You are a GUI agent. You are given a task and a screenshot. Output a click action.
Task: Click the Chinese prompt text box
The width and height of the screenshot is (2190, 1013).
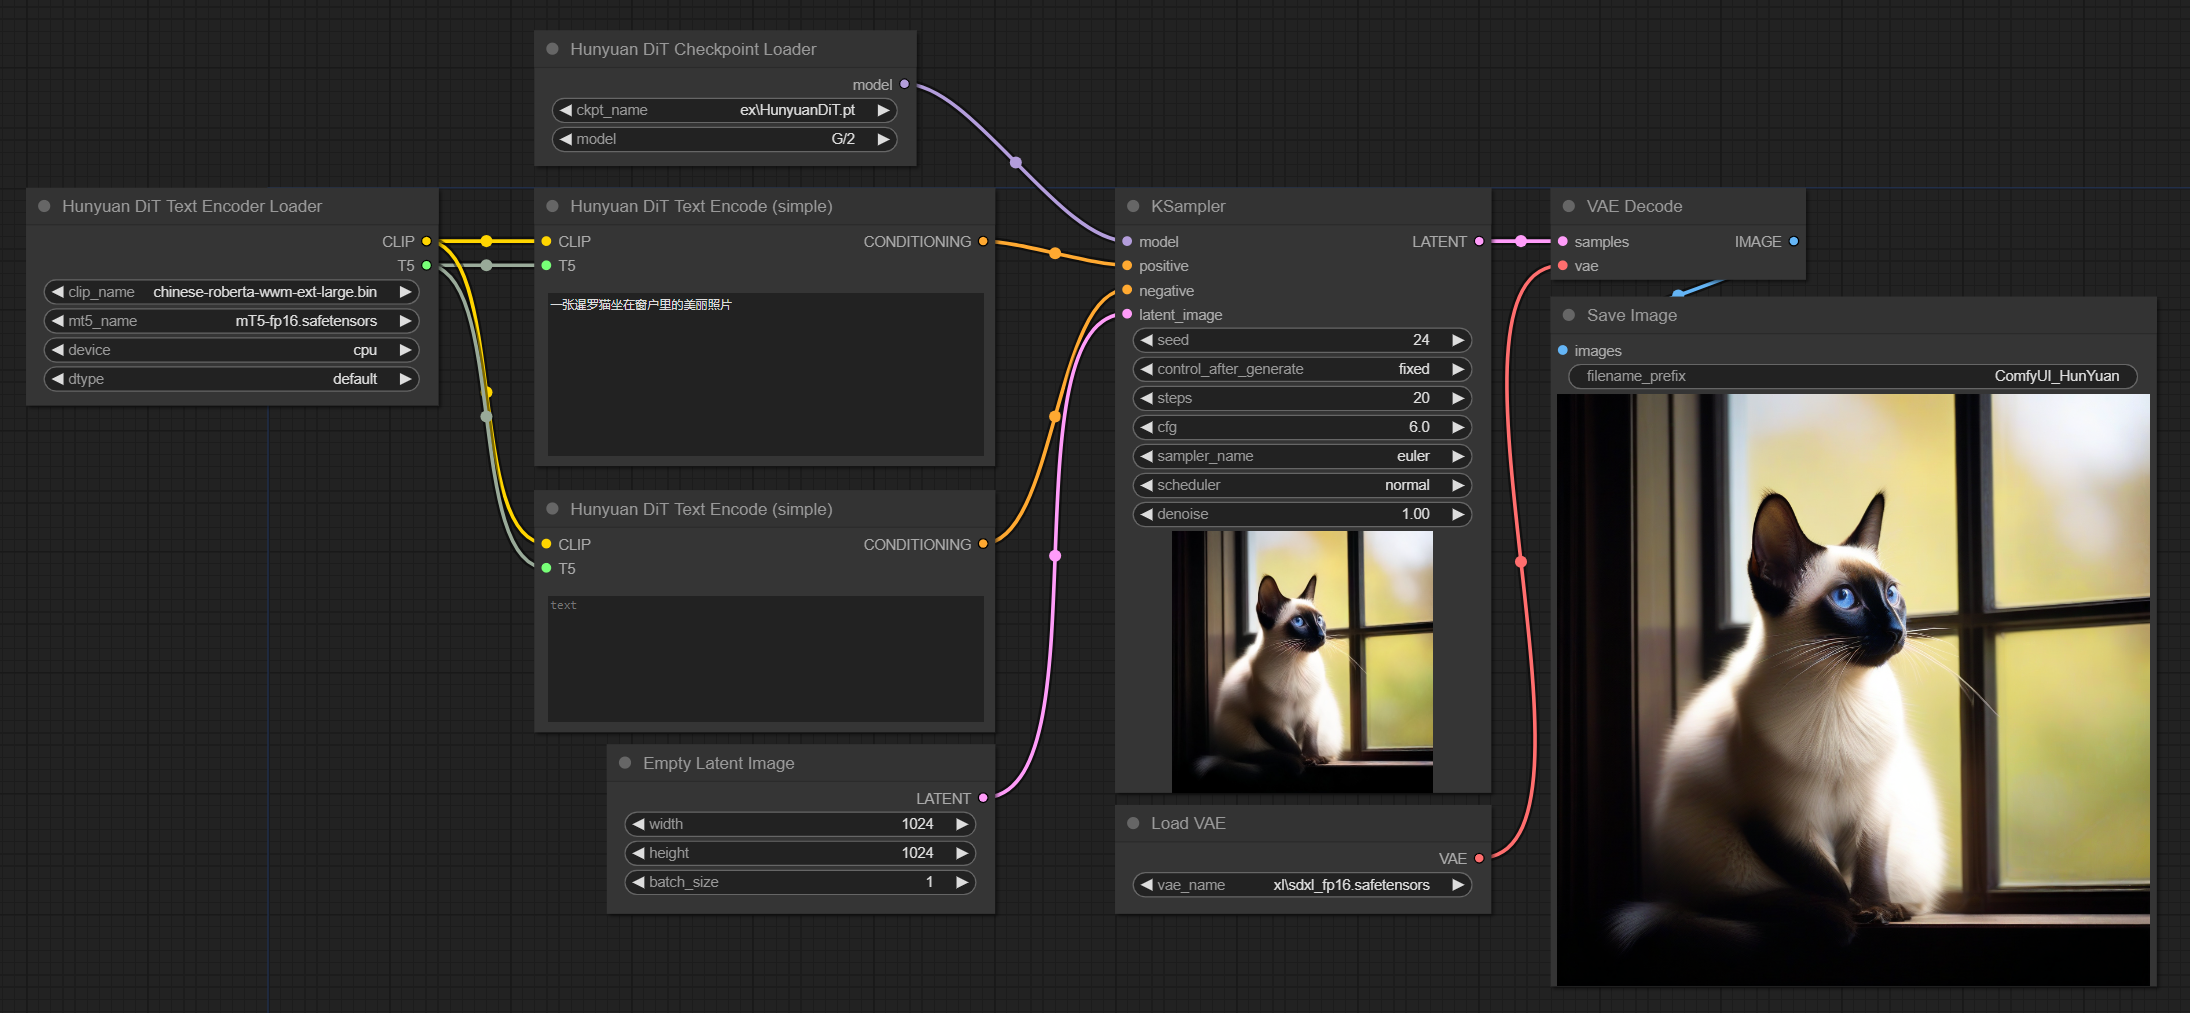tap(765, 374)
